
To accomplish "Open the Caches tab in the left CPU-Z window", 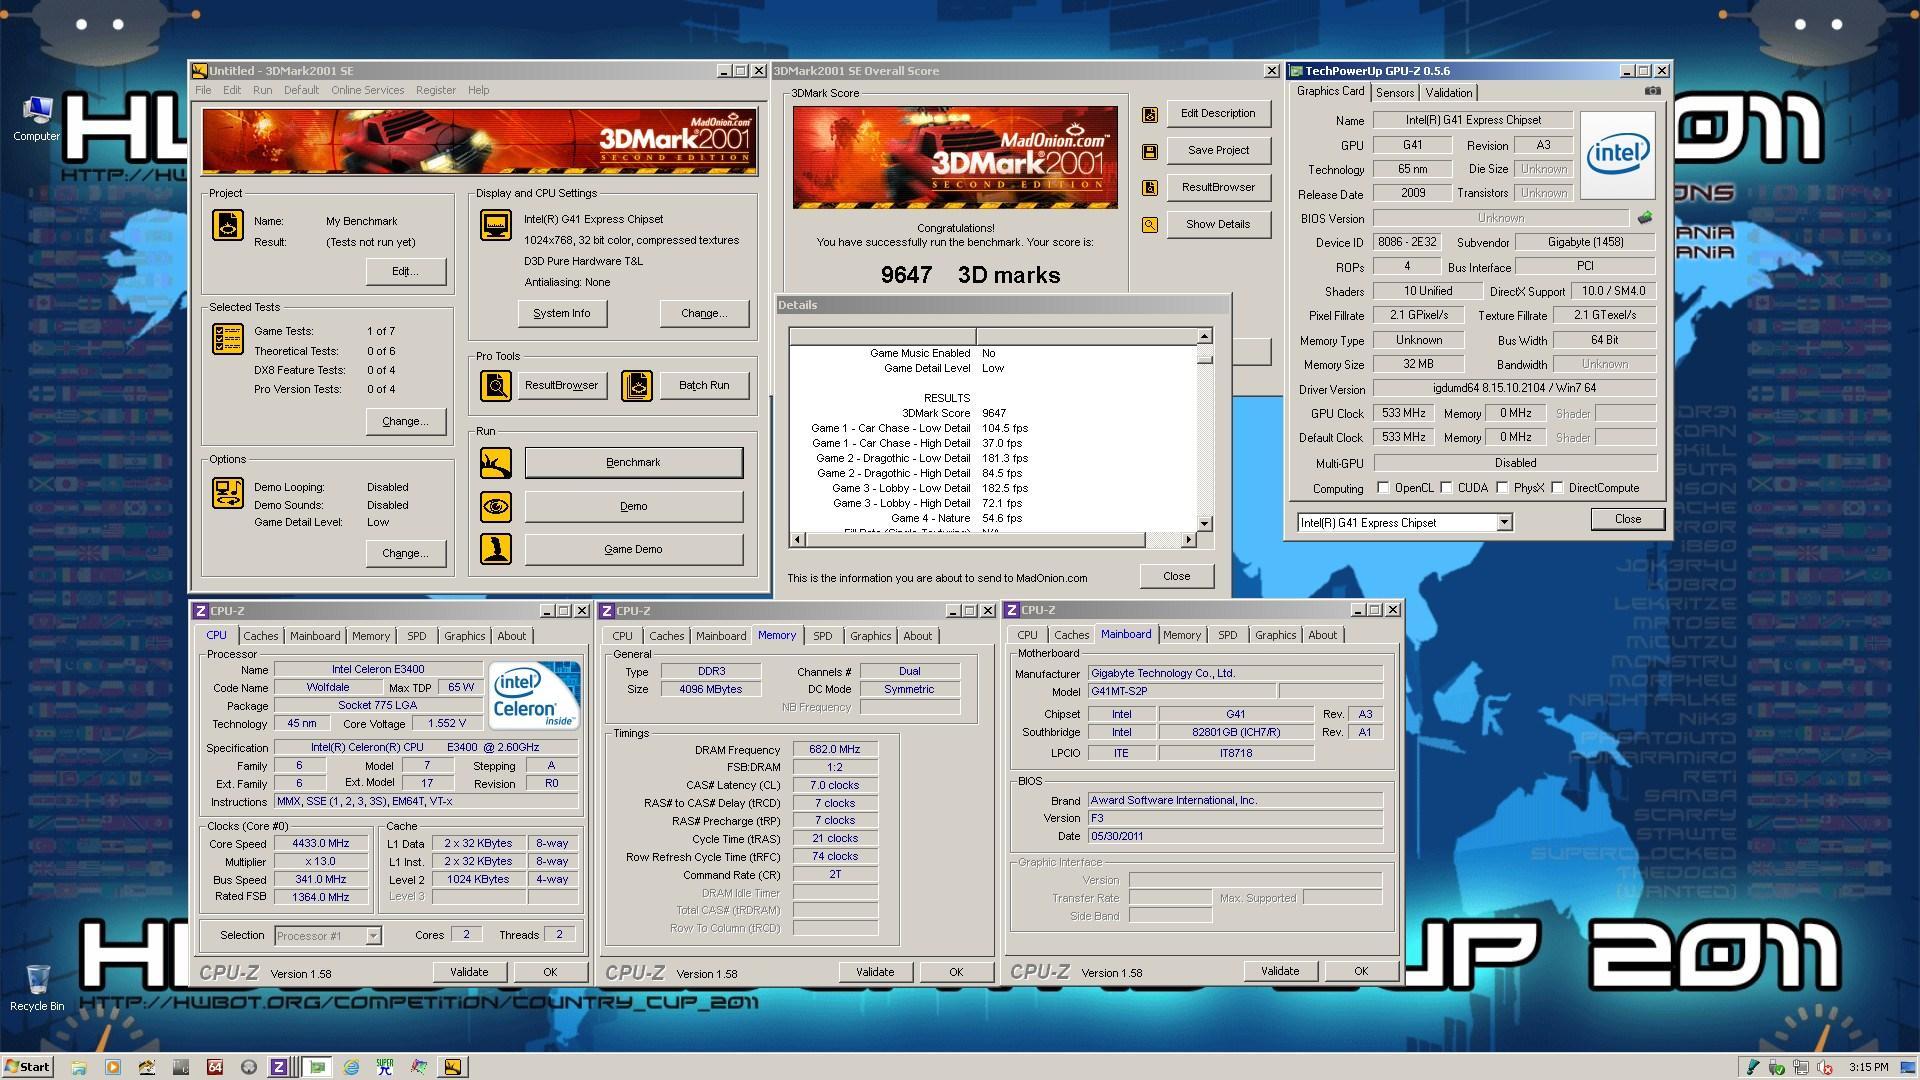I will click(261, 636).
